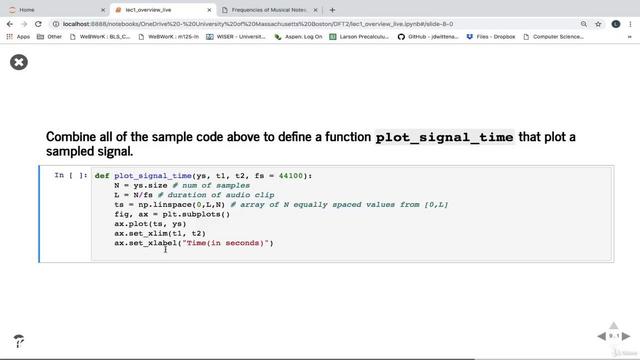Go to the next slide arrow
Viewport: 640px width, 360px height.
(626, 336)
